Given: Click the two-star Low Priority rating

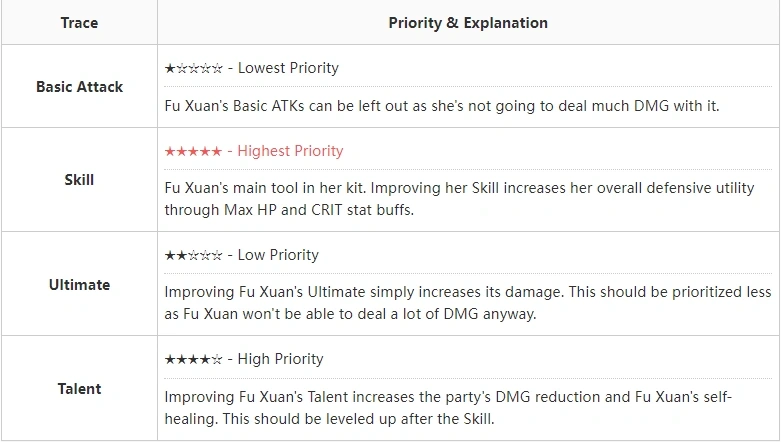Looking at the screenshot, I should 193,255.
